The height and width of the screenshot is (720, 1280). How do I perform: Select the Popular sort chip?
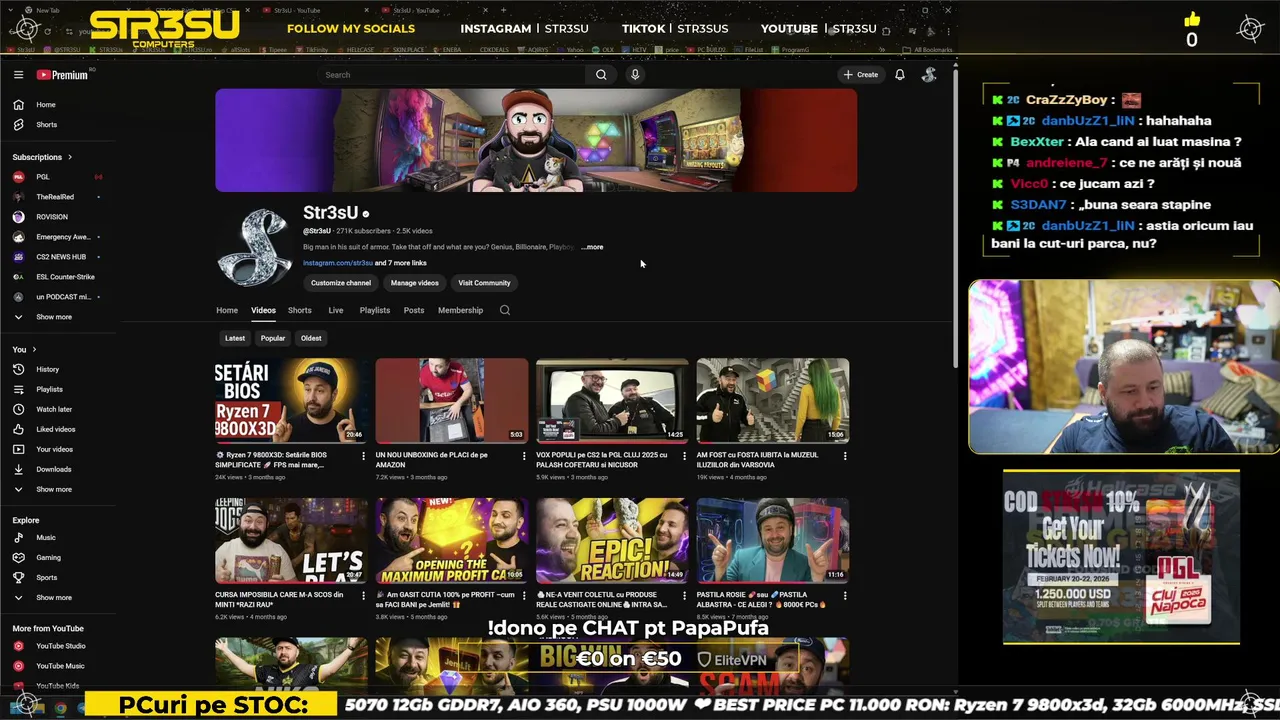pos(273,338)
